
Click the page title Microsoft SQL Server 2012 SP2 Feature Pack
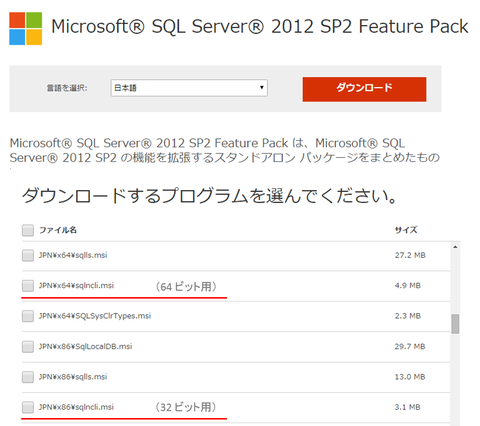click(x=260, y=27)
